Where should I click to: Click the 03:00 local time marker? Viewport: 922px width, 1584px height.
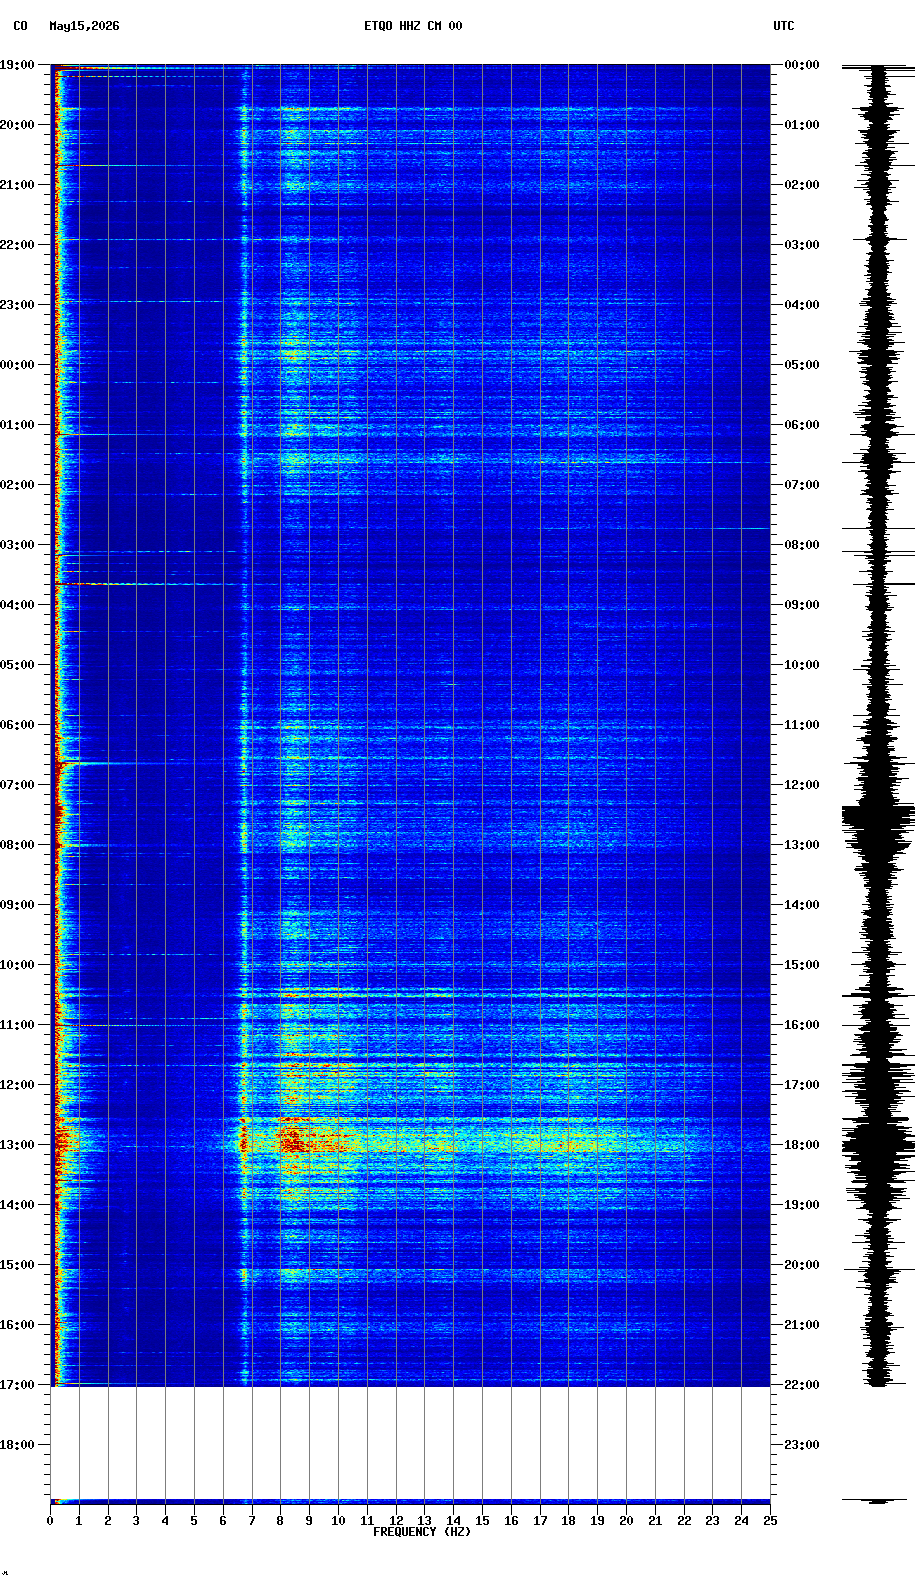tap(17, 545)
